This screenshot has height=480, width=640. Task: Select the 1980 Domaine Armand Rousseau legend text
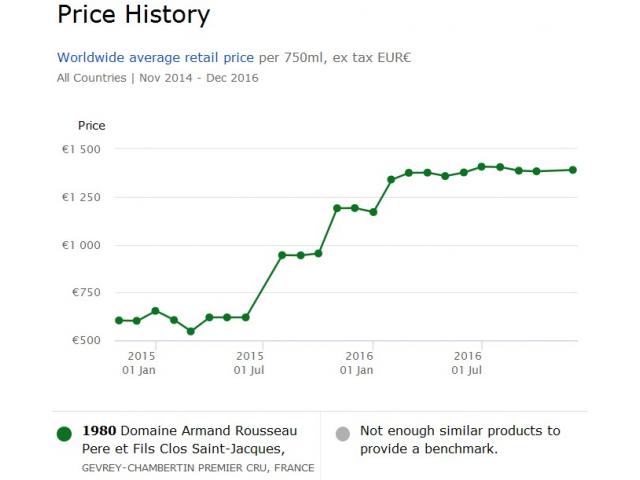click(190, 440)
